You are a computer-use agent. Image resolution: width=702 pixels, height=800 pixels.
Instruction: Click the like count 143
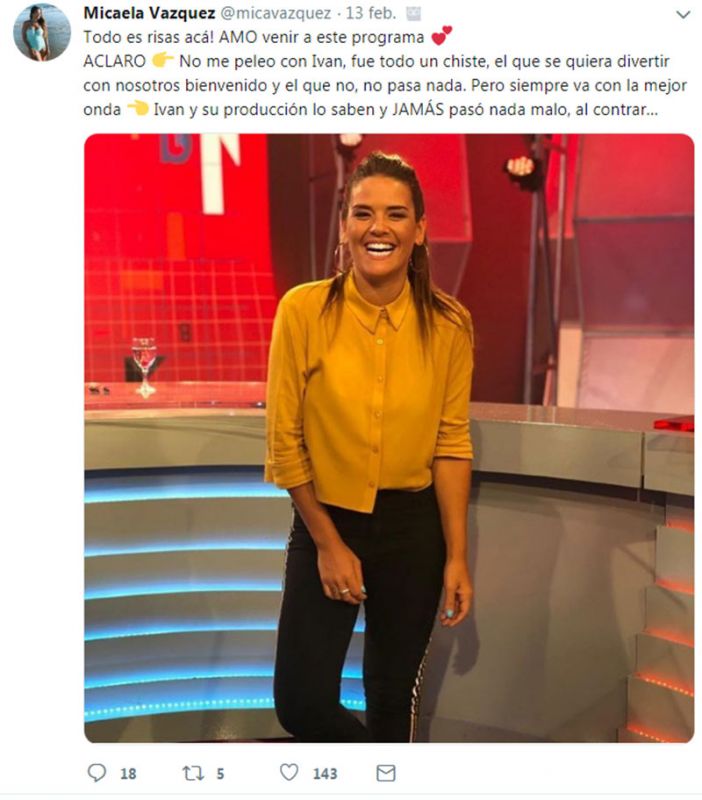point(325,774)
